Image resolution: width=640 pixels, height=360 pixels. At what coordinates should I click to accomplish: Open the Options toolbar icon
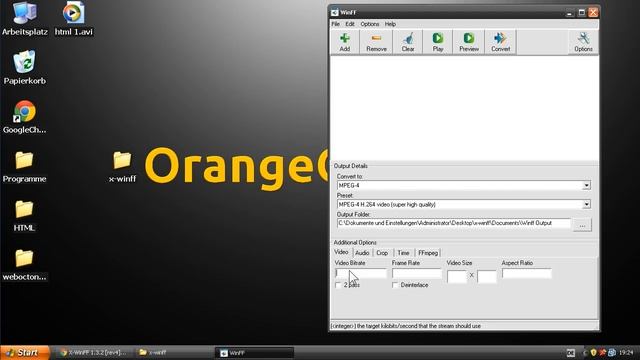pyautogui.click(x=583, y=42)
